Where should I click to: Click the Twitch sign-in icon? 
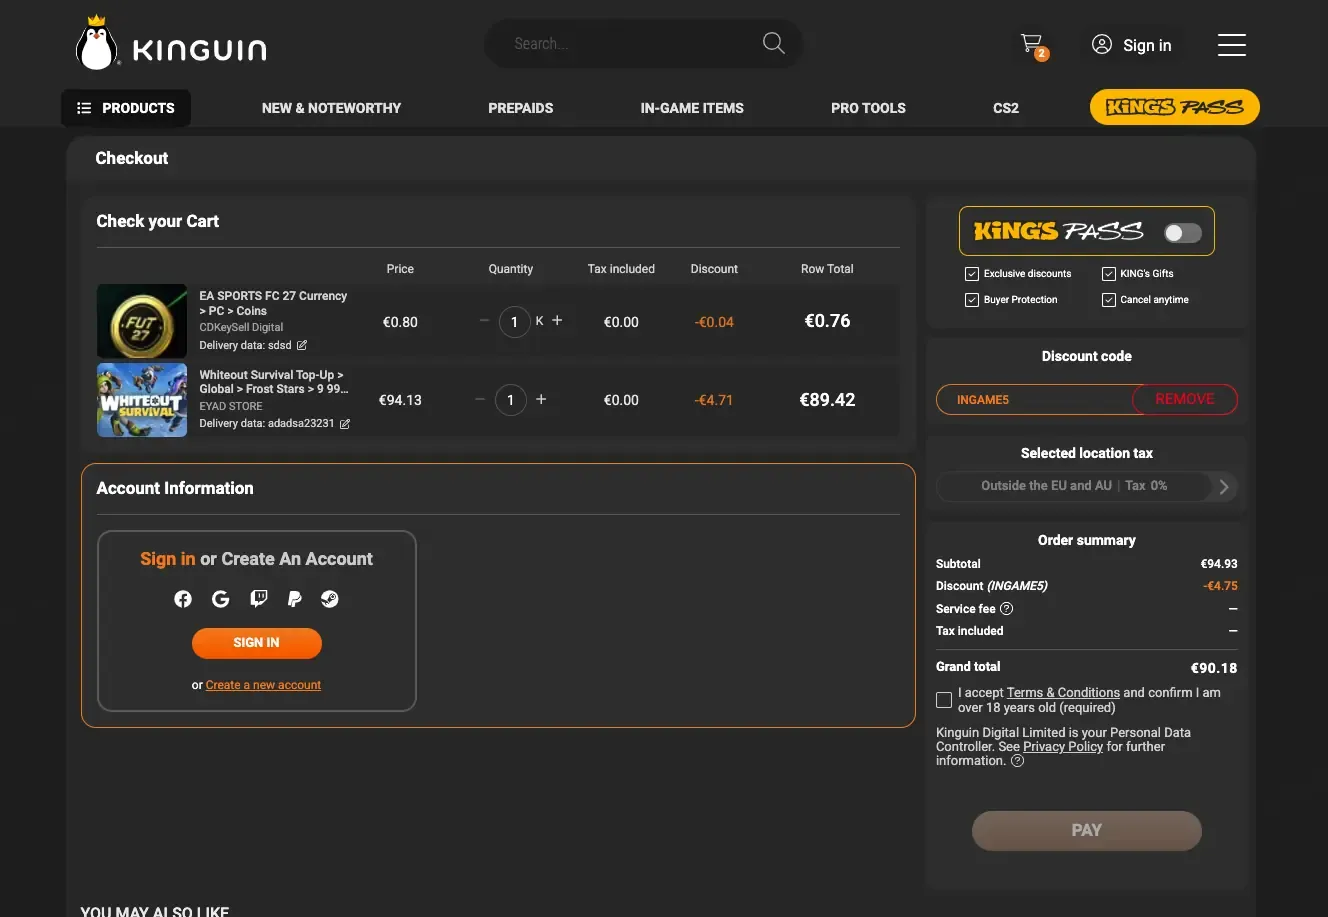(259, 599)
